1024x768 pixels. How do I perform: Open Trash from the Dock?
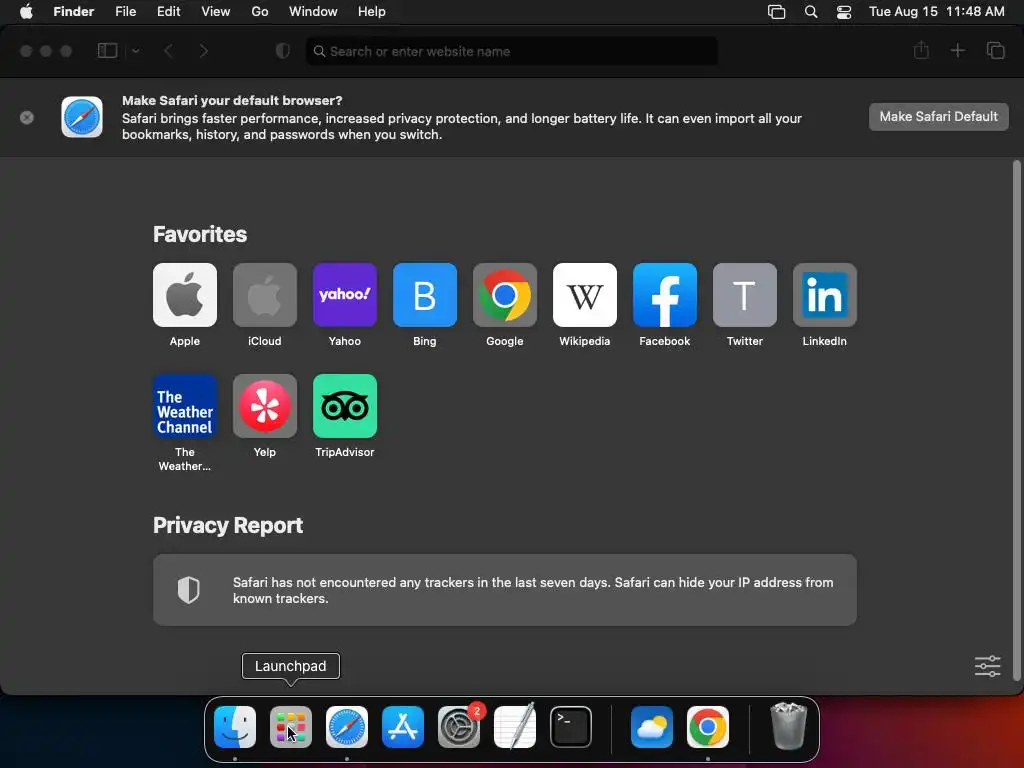(789, 726)
